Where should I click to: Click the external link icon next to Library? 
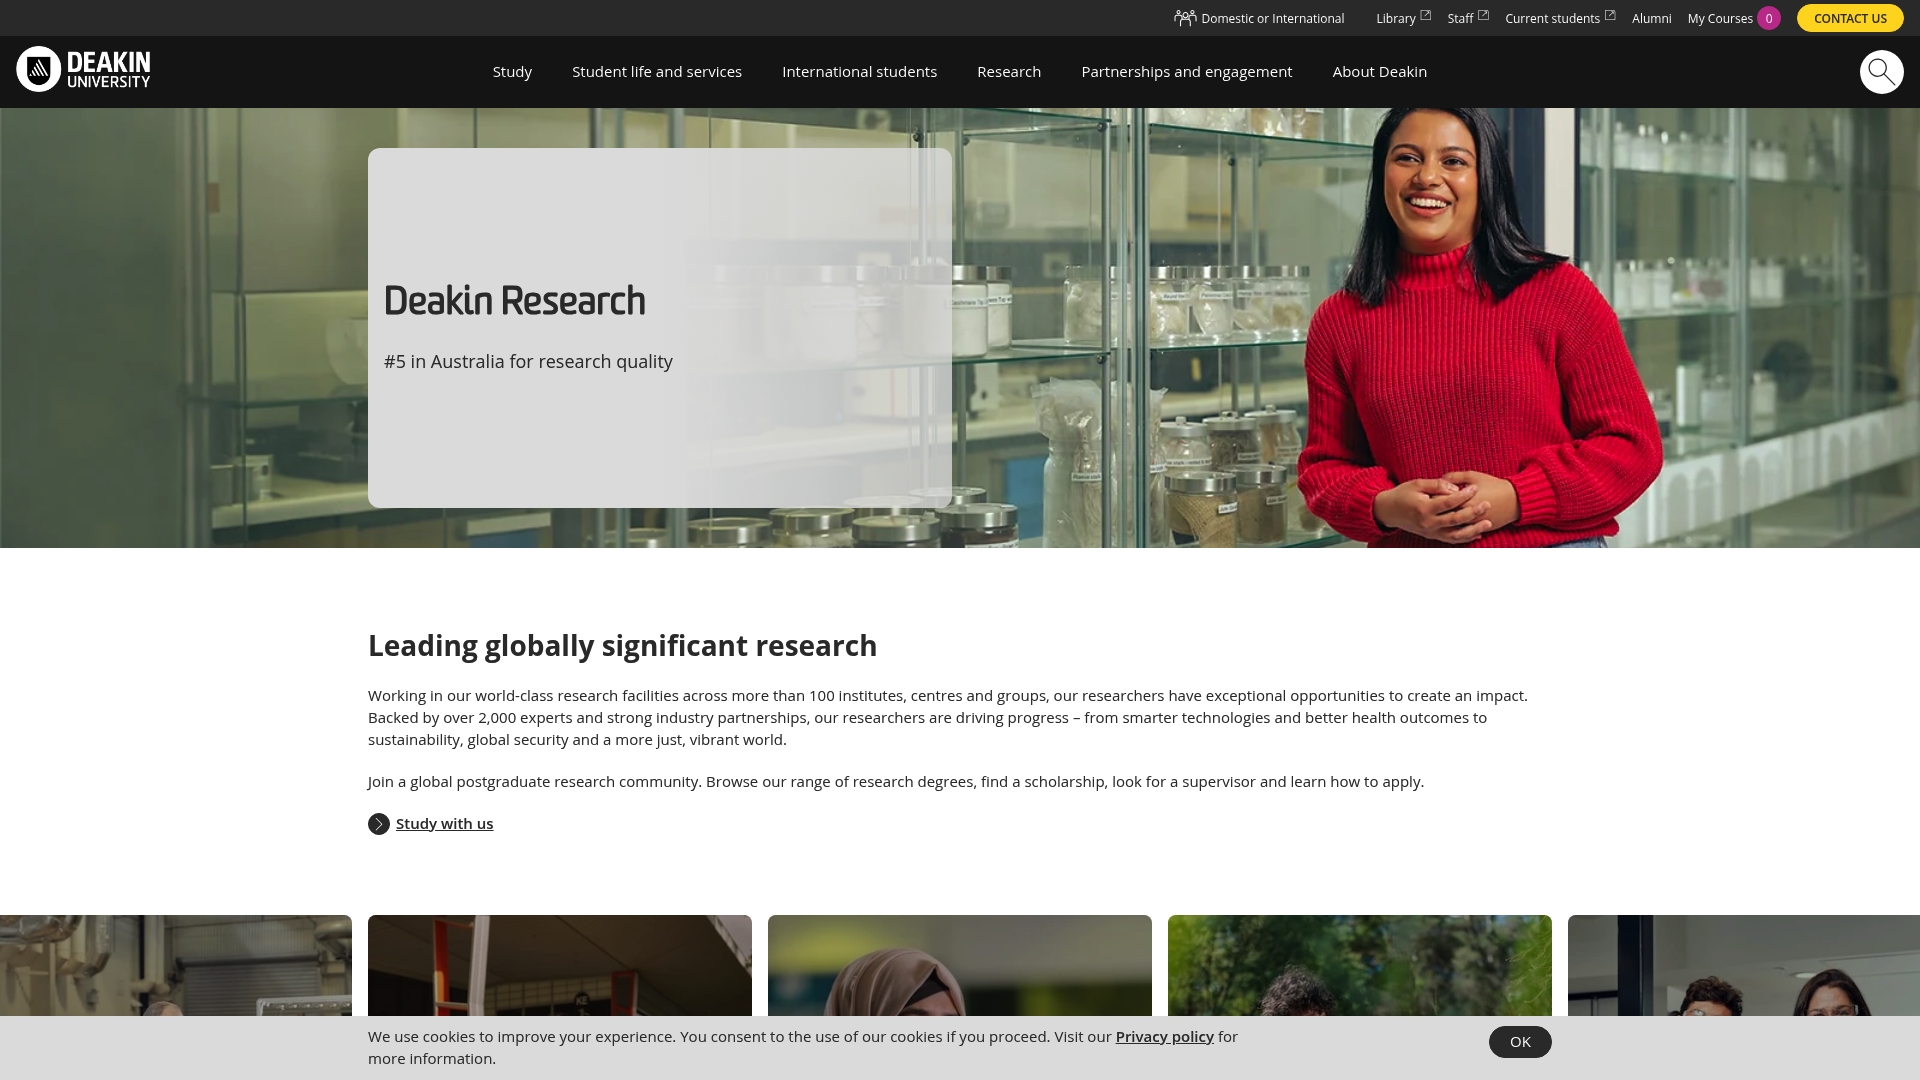click(1425, 15)
